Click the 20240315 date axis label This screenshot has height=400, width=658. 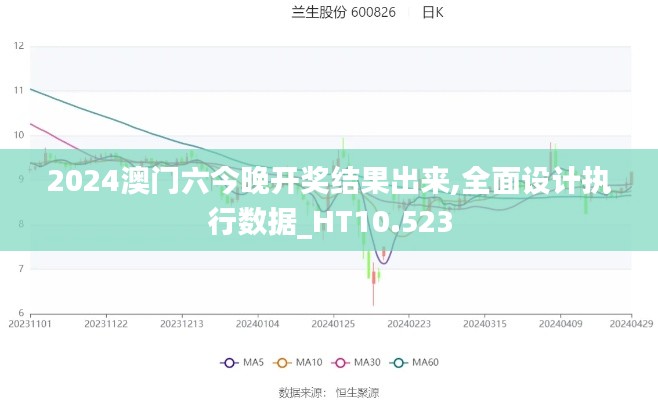pos(485,324)
